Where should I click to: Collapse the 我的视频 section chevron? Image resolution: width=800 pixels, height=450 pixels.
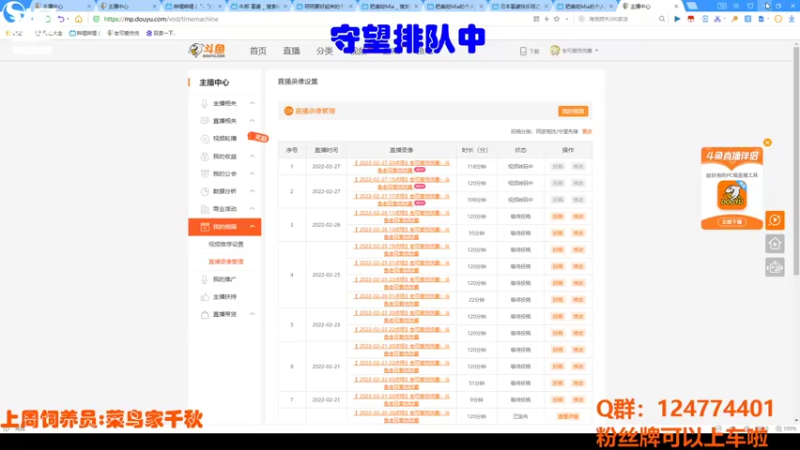click(x=252, y=227)
